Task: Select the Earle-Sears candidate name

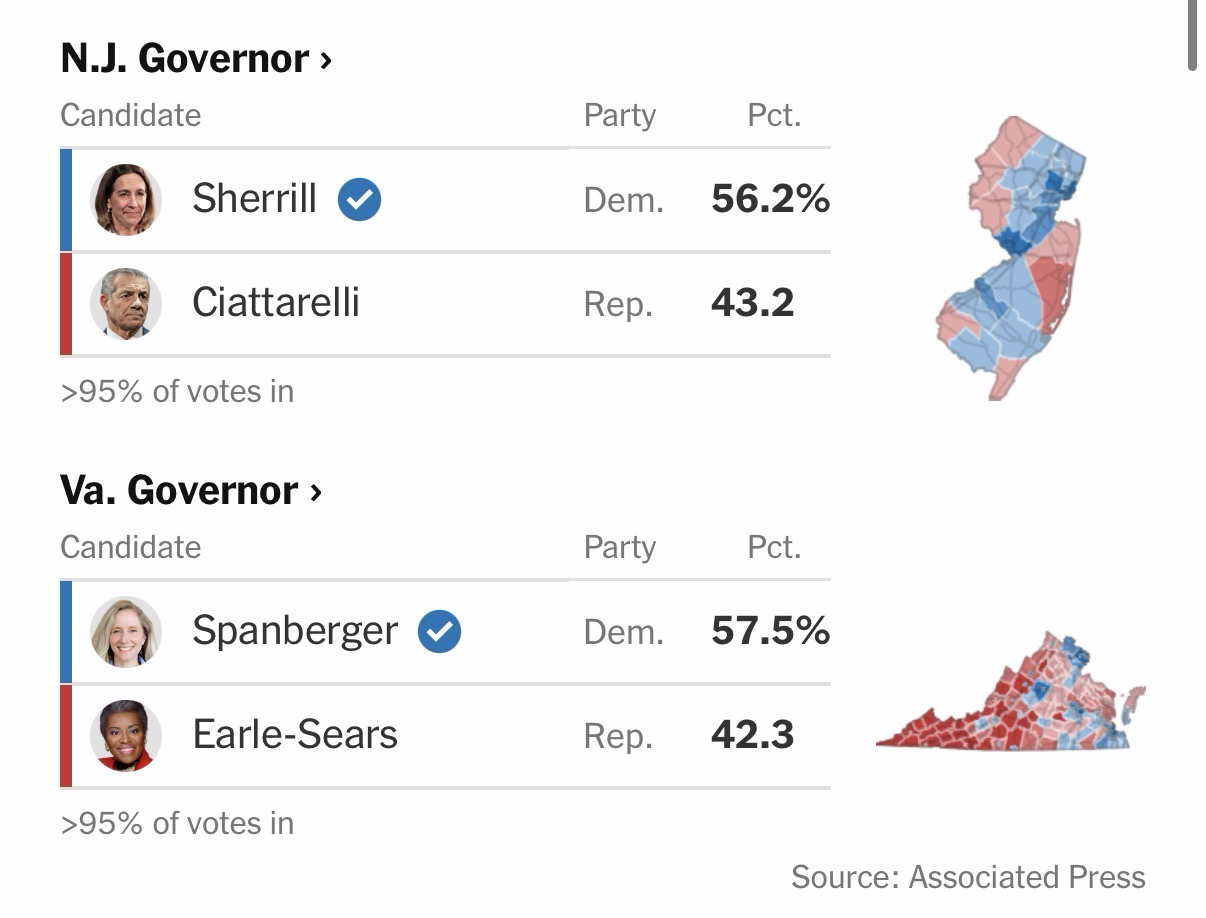Action: coord(295,735)
